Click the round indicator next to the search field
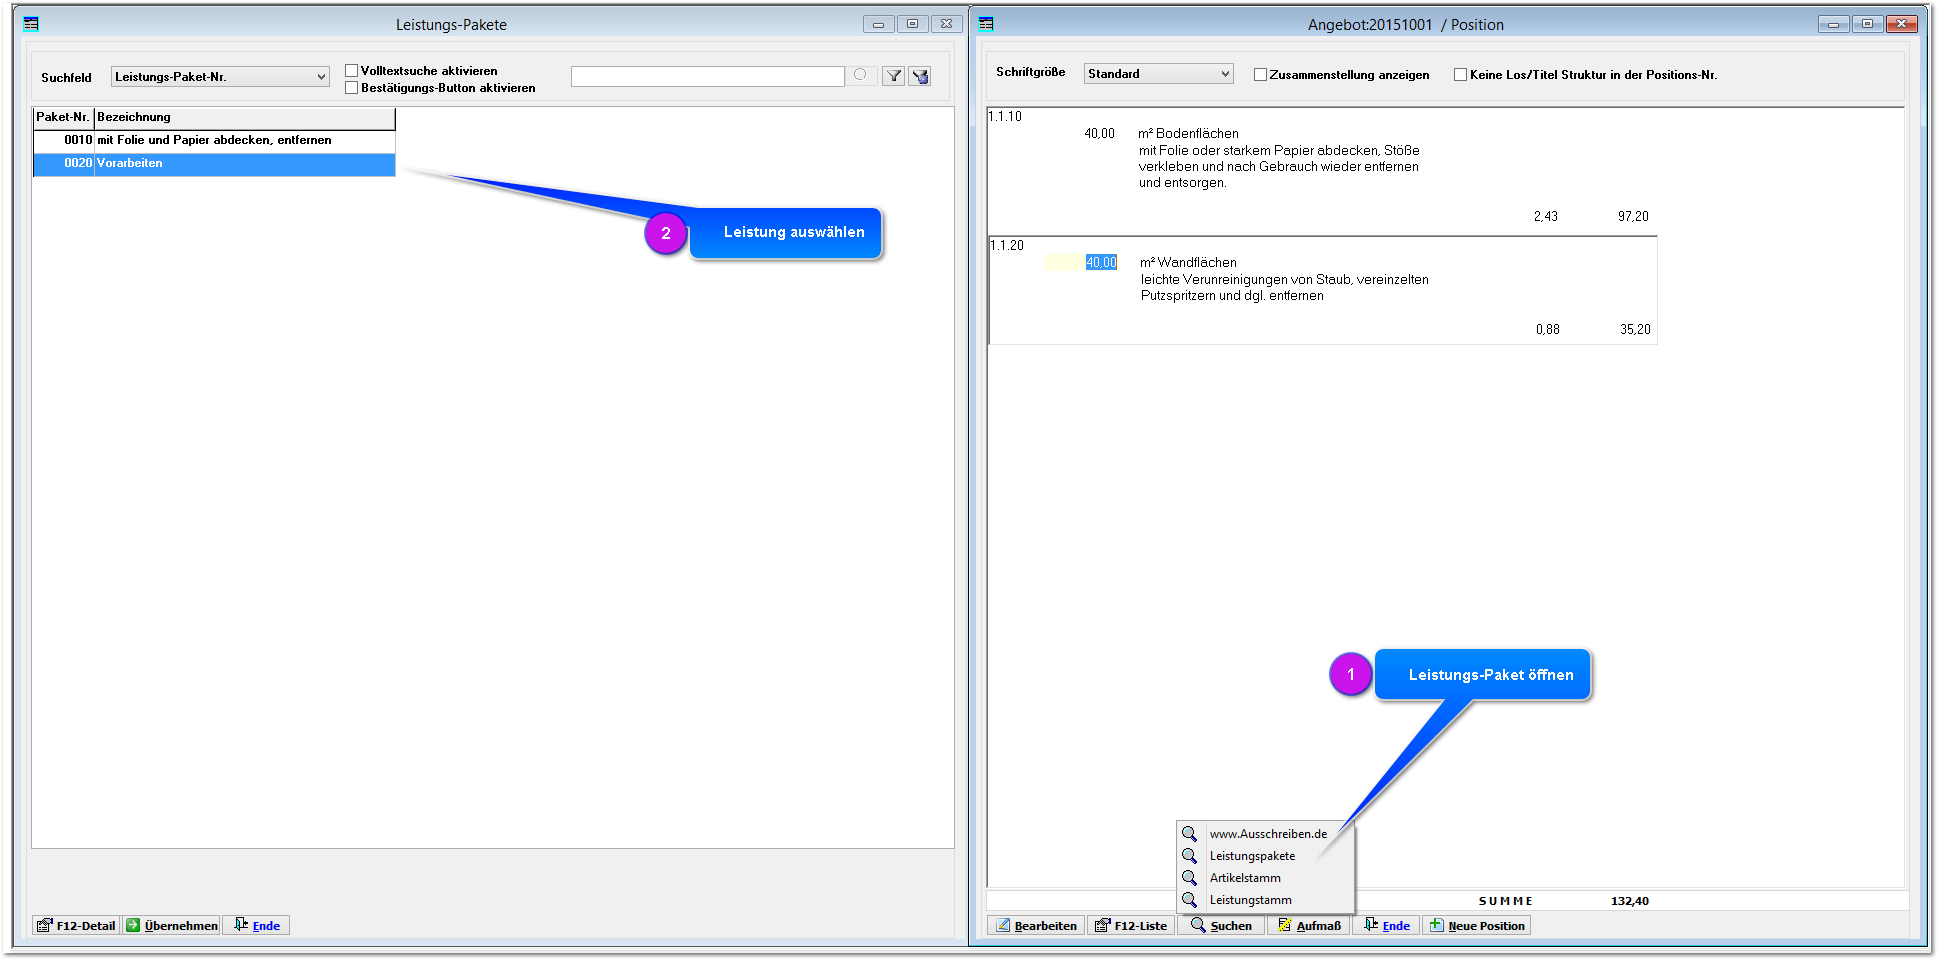The width and height of the screenshot is (1939, 961). tap(860, 75)
